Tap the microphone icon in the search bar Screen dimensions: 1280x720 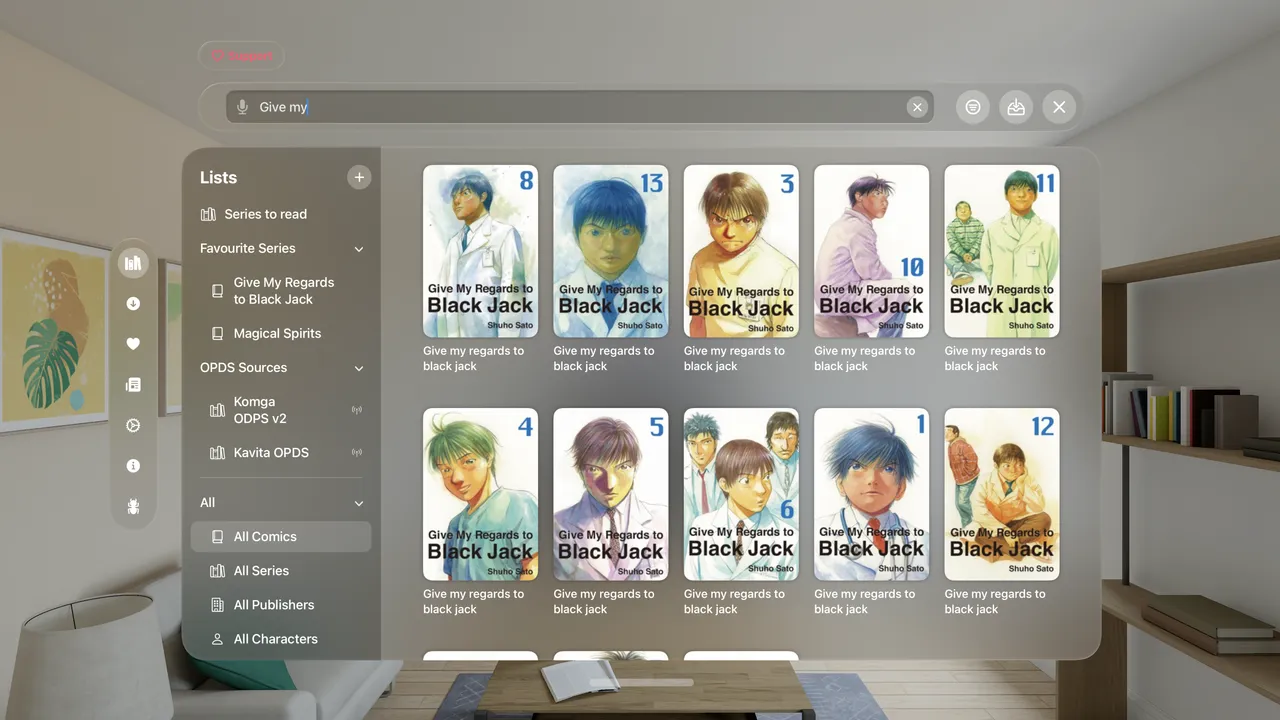(x=242, y=107)
